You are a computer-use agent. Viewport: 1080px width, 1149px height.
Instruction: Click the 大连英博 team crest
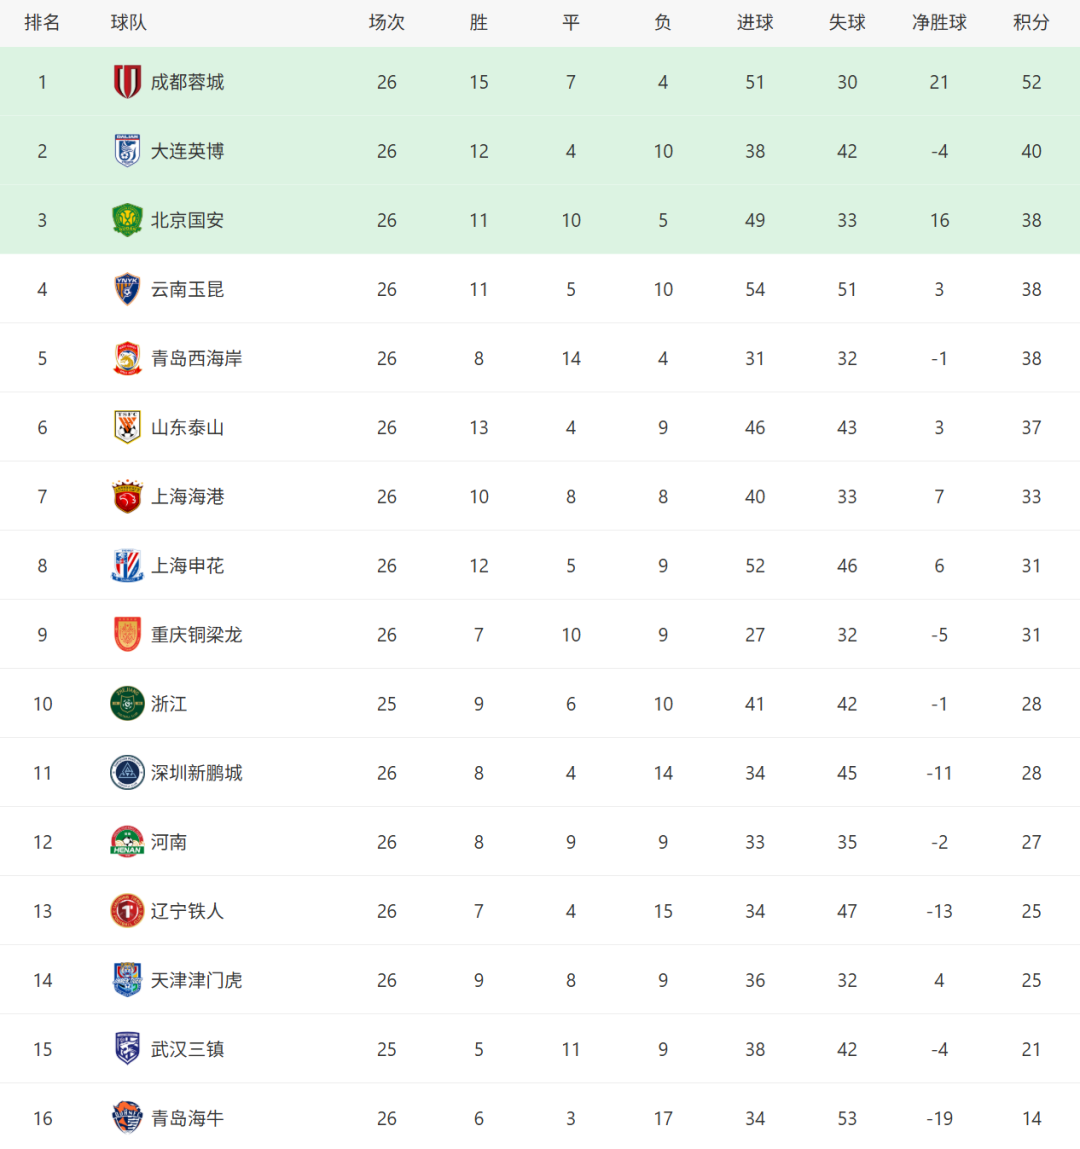pyautogui.click(x=127, y=151)
